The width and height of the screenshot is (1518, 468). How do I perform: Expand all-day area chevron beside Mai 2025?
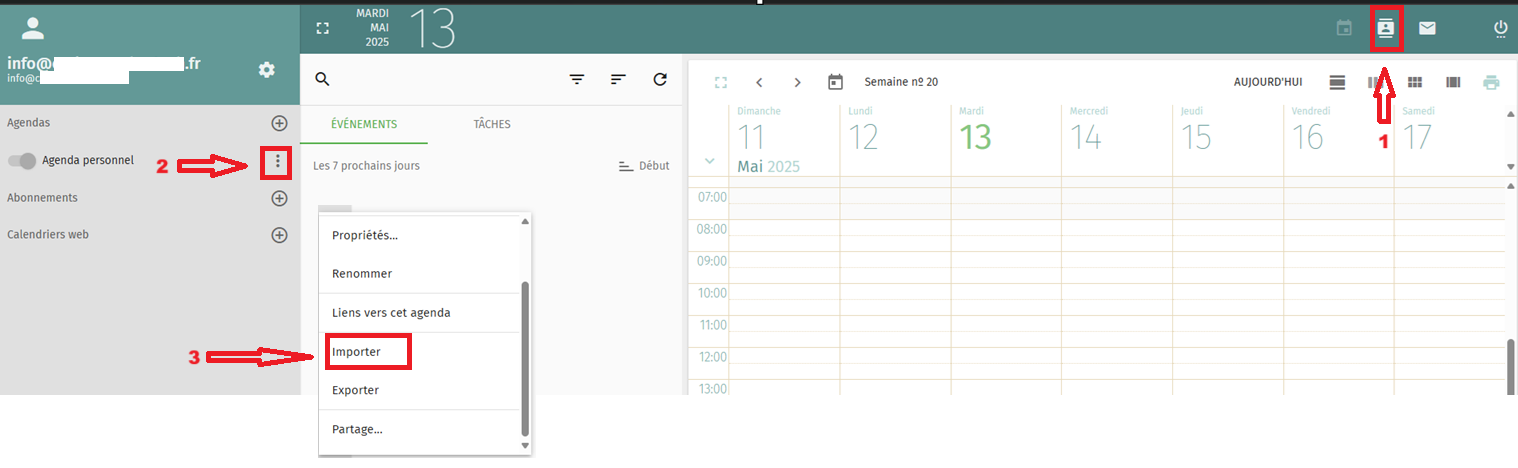pos(710,161)
